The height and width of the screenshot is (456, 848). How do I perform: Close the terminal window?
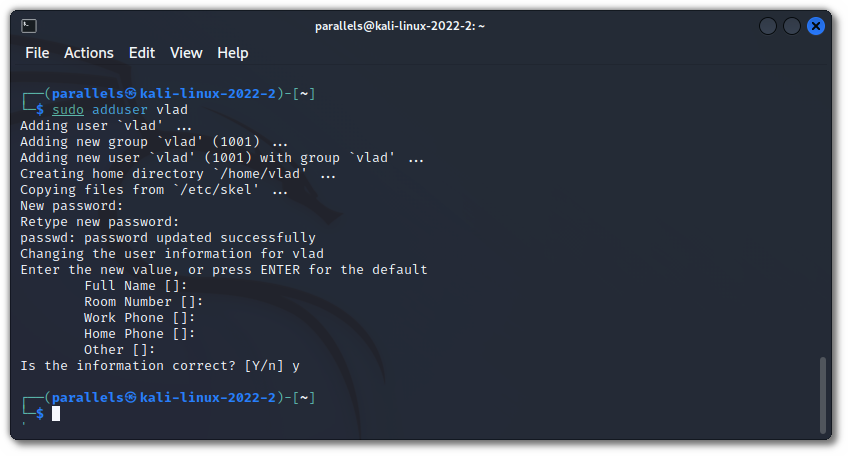[815, 26]
